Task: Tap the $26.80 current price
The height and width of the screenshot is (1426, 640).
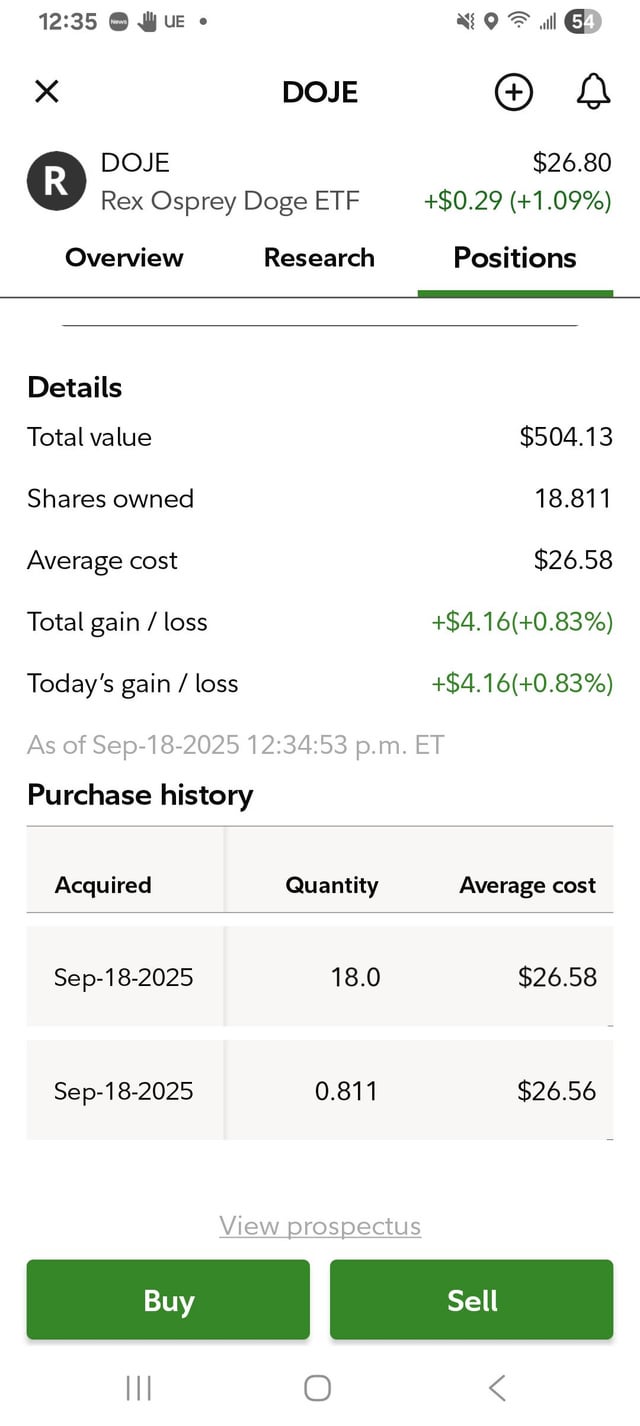Action: [x=572, y=163]
